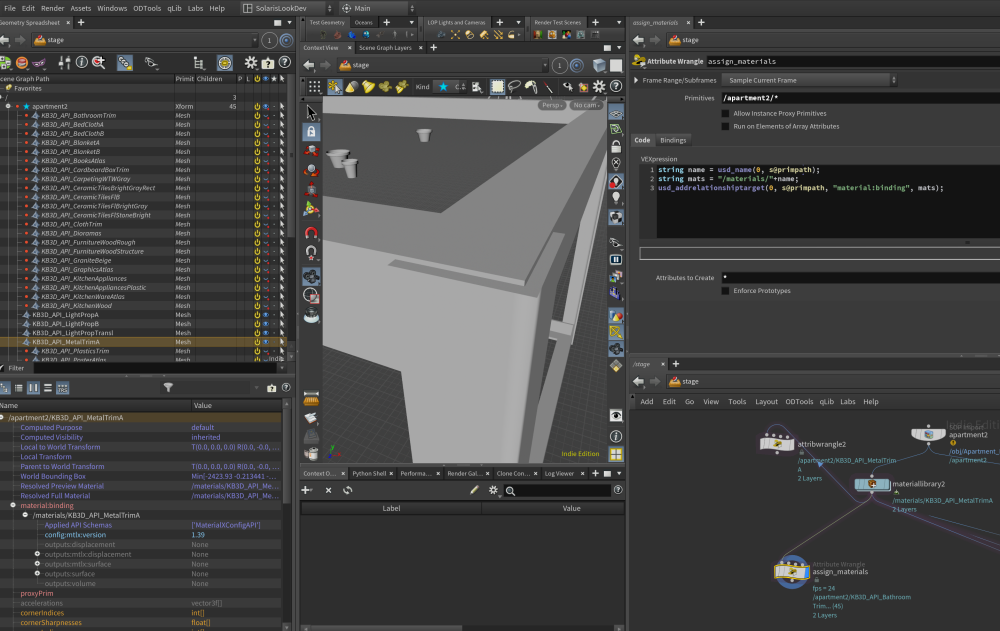
Task: Click the paint brush selection icon
Action: click(530, 87)
